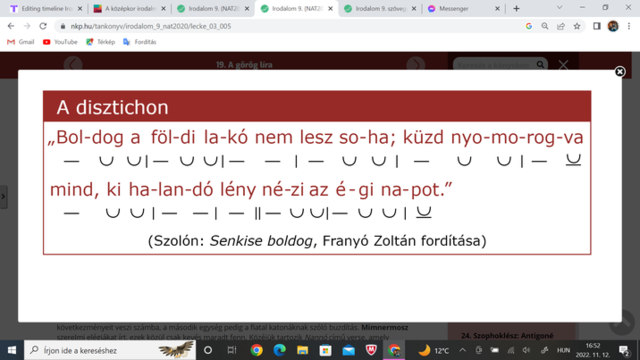
Task: Open weather widget showing 12°C
Action: point(433,350)
